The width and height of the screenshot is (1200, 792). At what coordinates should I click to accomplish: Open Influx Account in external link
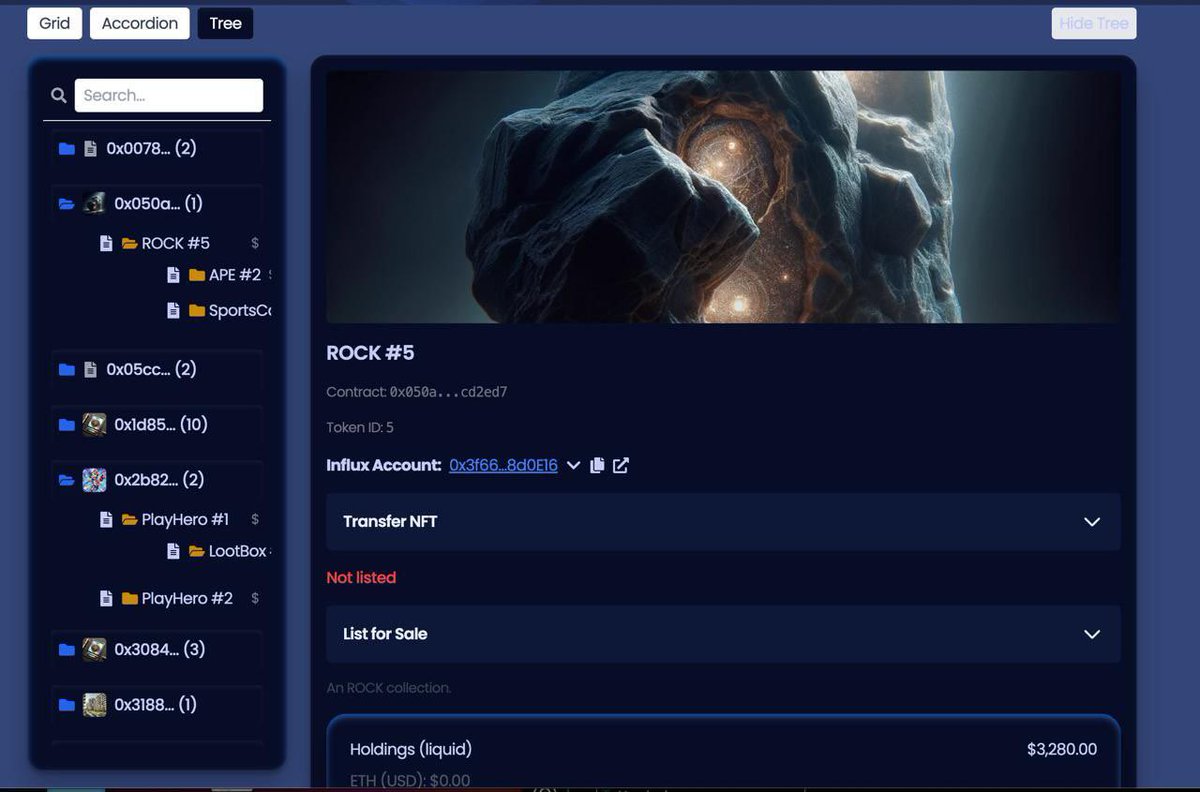pyautogui.click(x=621, y=465)
